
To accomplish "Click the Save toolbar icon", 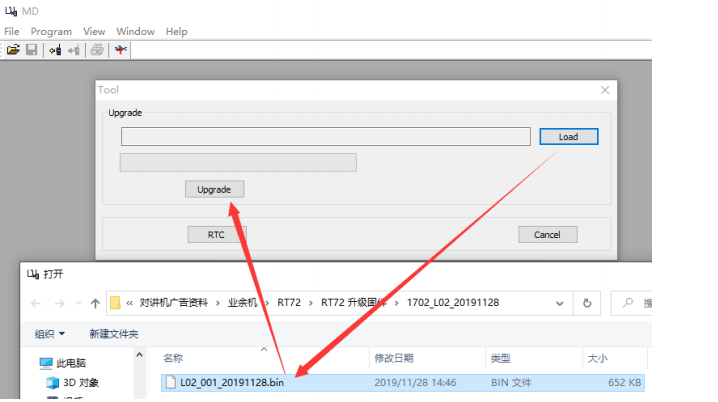I will click(31, 49).
